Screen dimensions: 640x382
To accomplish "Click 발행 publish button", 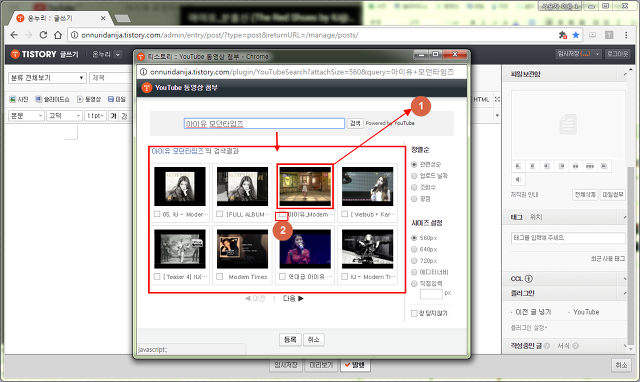I will coord(355,365).
